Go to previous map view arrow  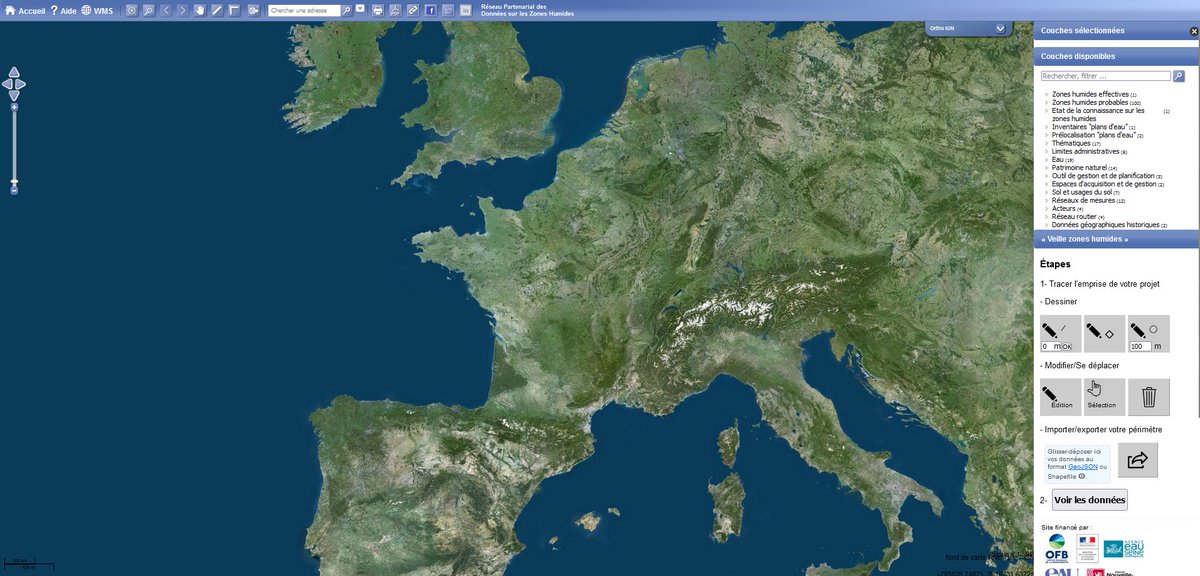coord(166,10)
